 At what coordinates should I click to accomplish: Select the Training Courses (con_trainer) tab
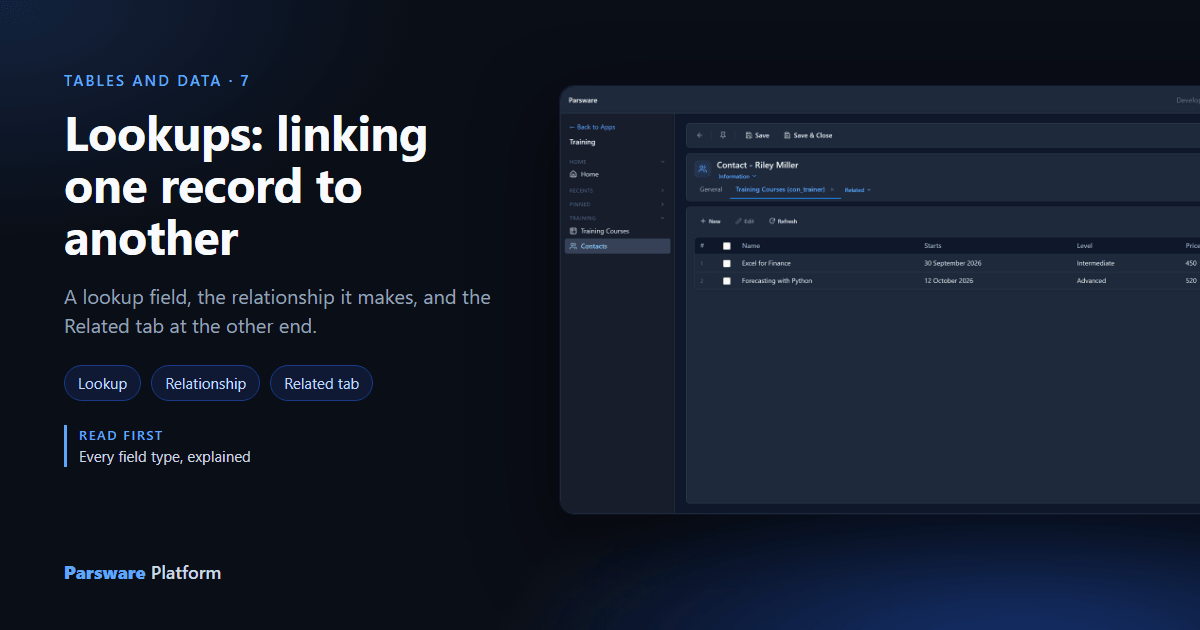click(x=780, y=189)
